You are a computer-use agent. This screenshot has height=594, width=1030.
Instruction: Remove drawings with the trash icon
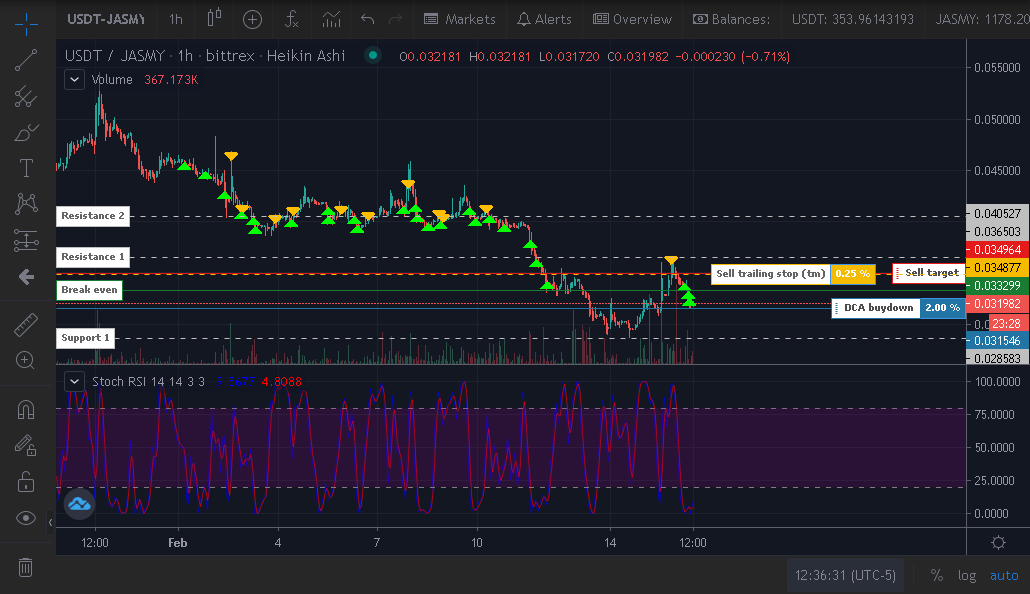click(x=26, y=566)
